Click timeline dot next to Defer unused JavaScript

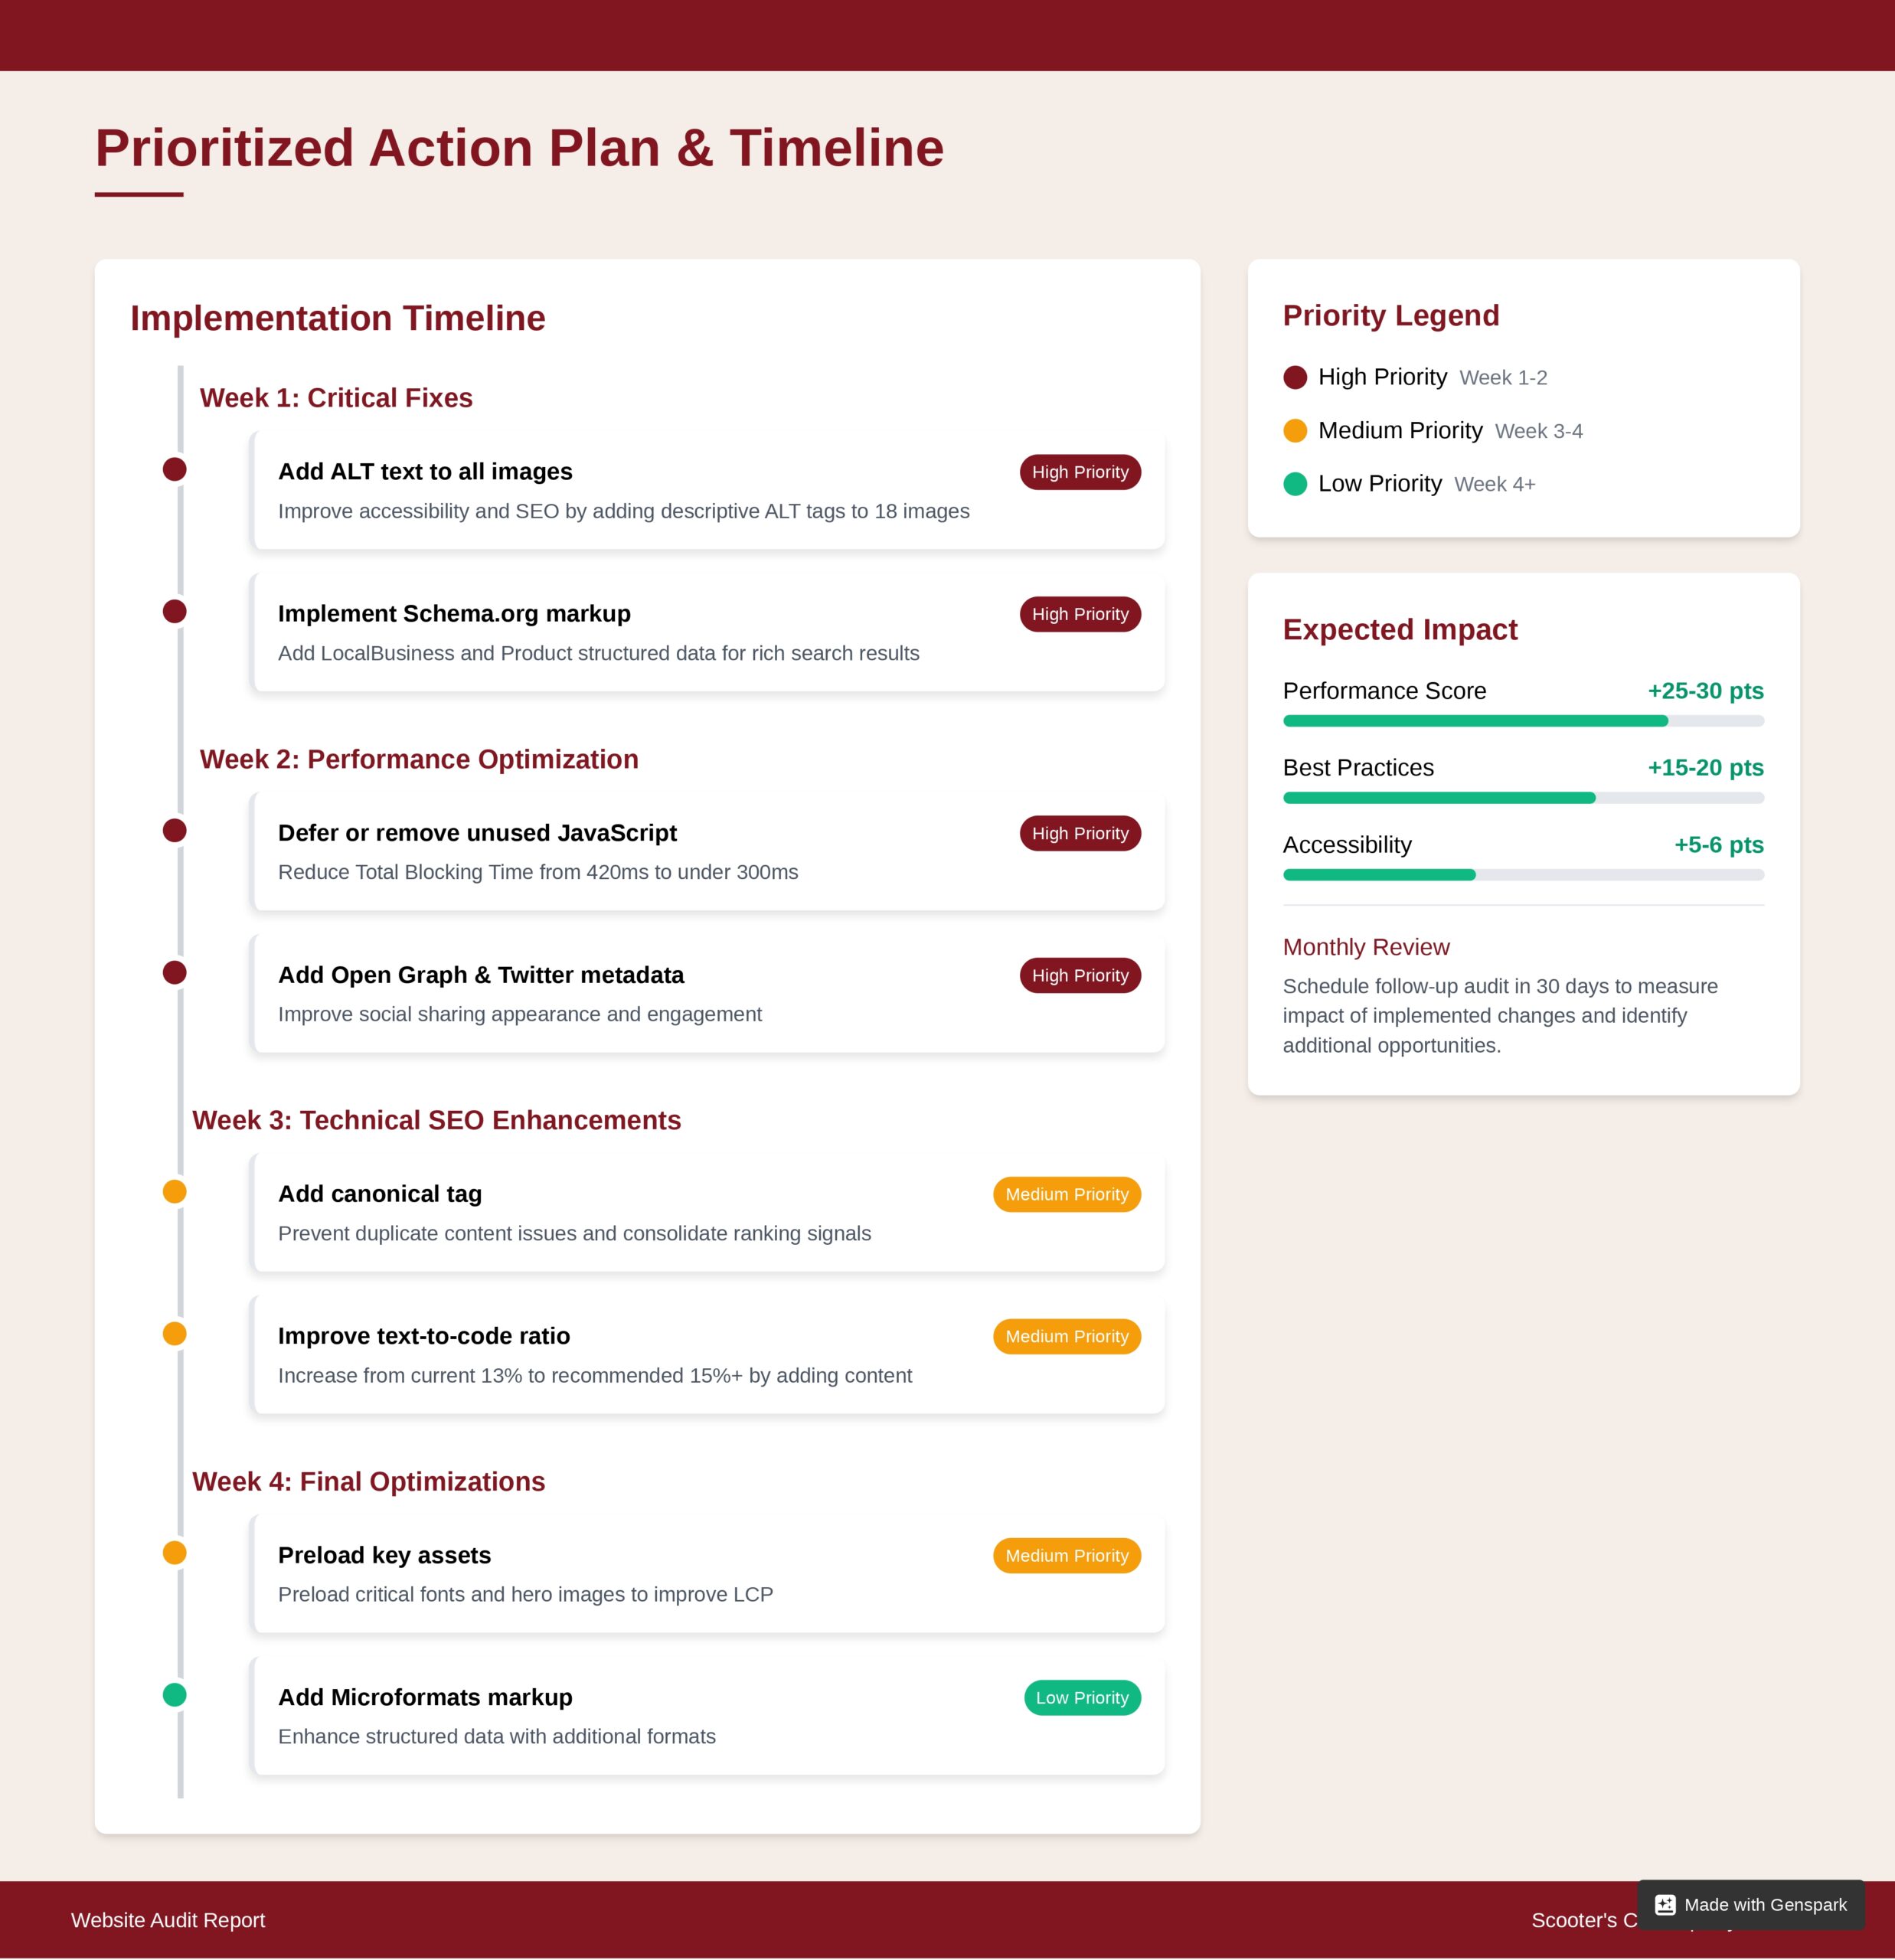click(x=175, y=831)
